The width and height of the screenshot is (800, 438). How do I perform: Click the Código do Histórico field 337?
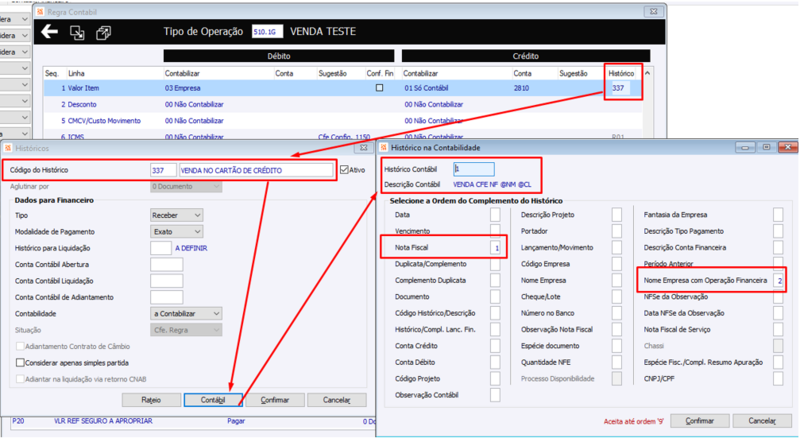[x=163, y=170]
